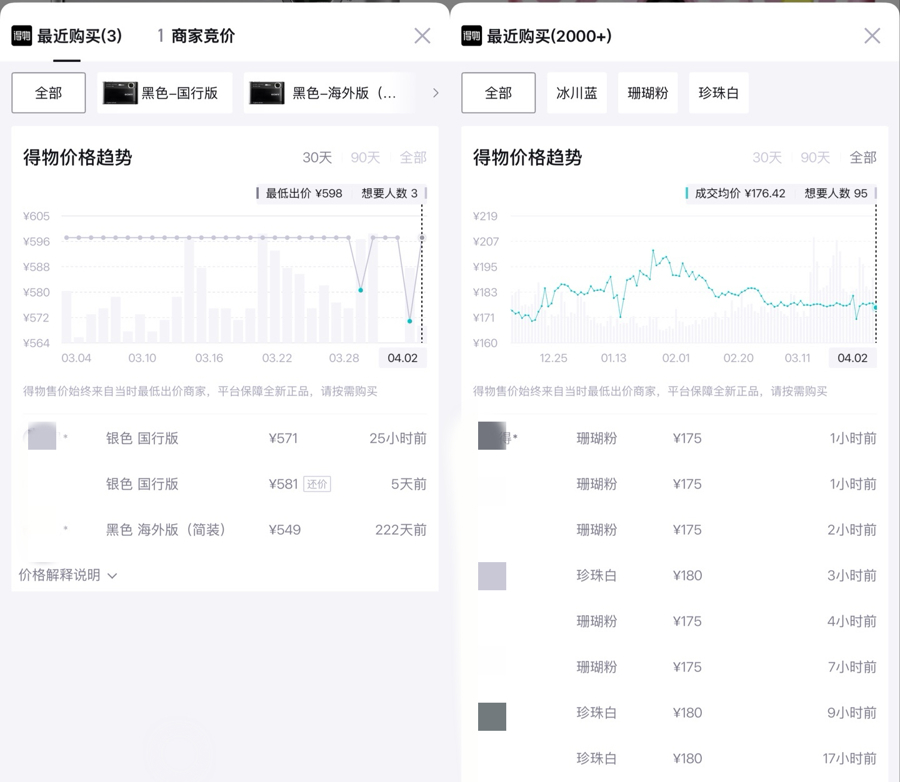Image resolution: width=900 pixels, height=782 pixels.
Task: Choose 全部 range in right price chart
Action: [862, 158]
